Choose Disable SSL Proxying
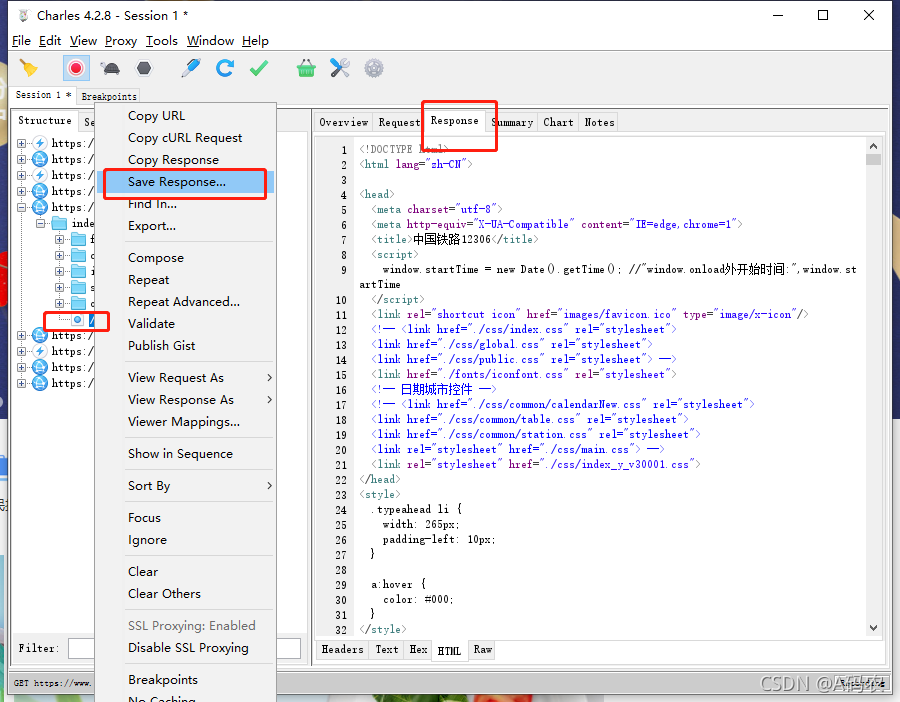 tap(184, 647)
